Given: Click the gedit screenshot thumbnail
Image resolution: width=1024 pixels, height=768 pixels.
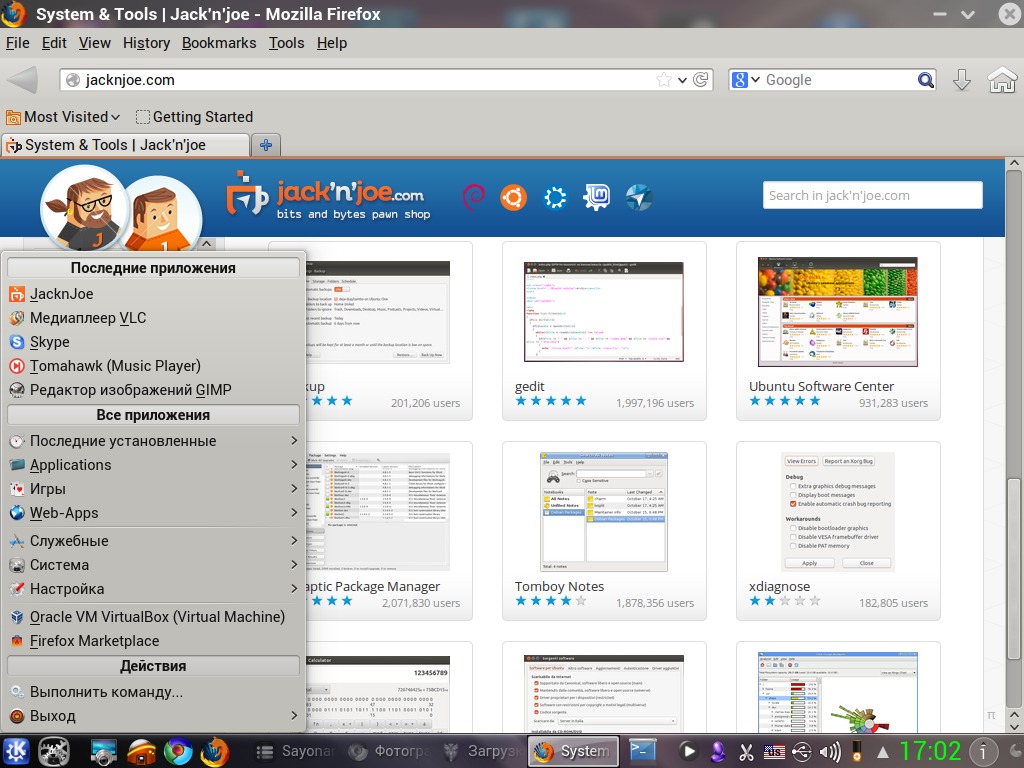Looking at the screenshot, I should [x=604, y=312].
